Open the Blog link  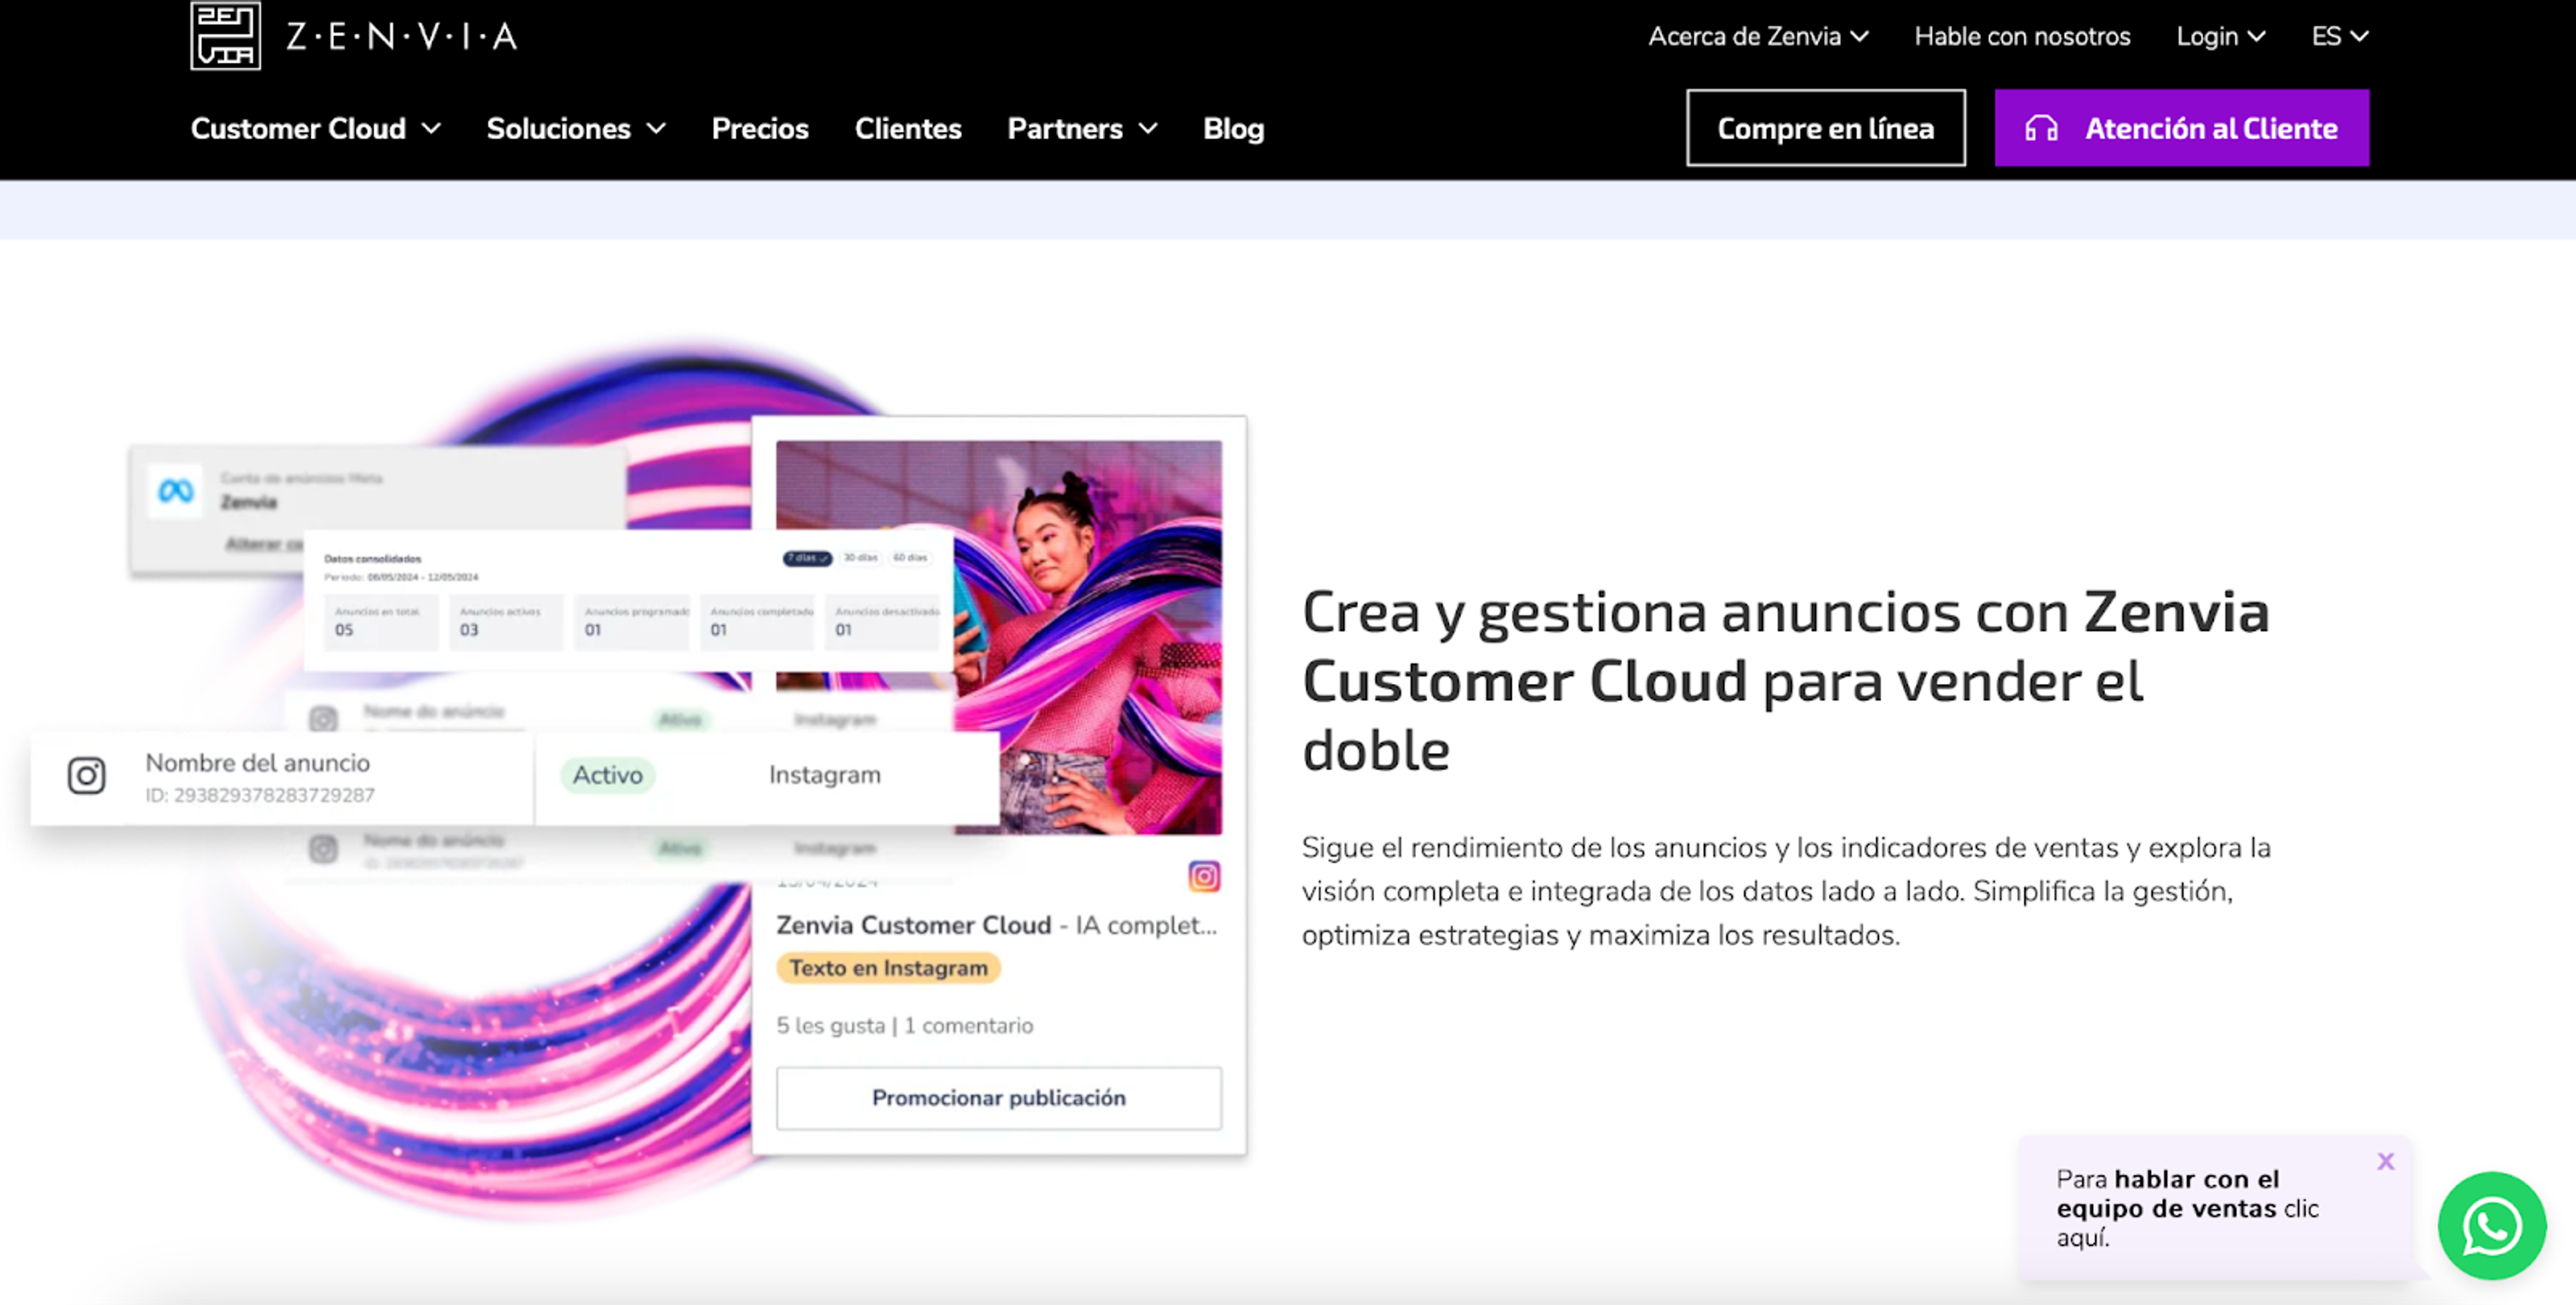coord(1233,129)
